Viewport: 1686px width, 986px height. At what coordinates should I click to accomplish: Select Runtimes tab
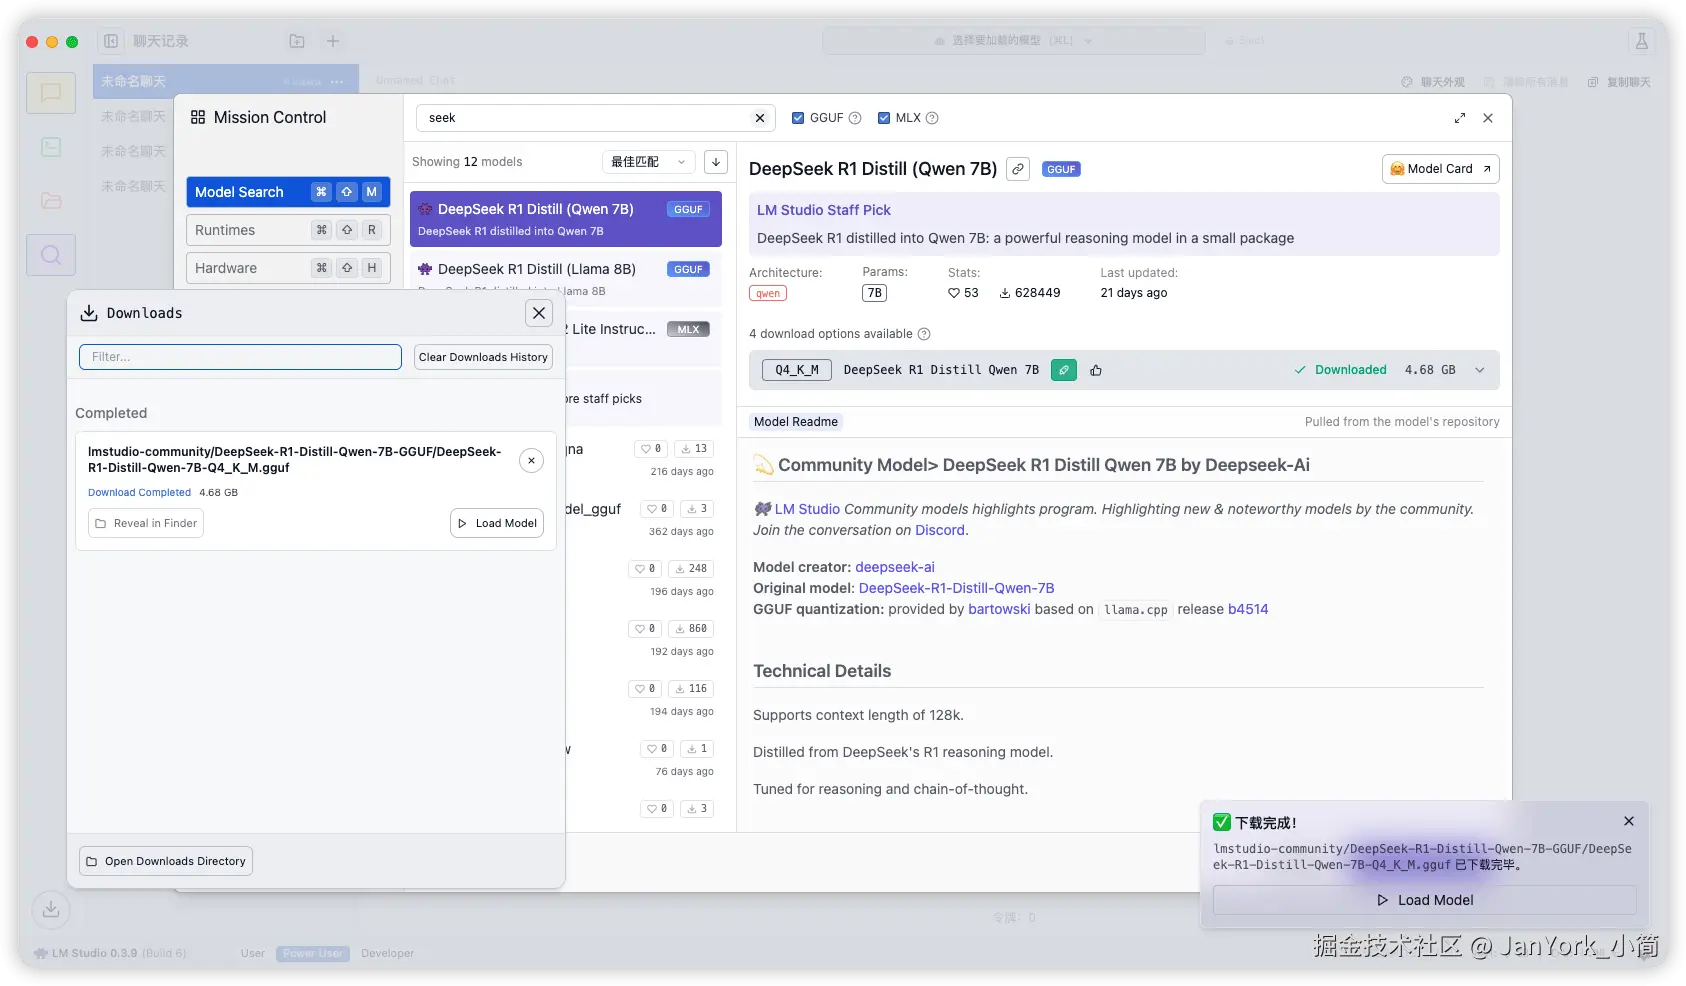(x=288, y=230)
